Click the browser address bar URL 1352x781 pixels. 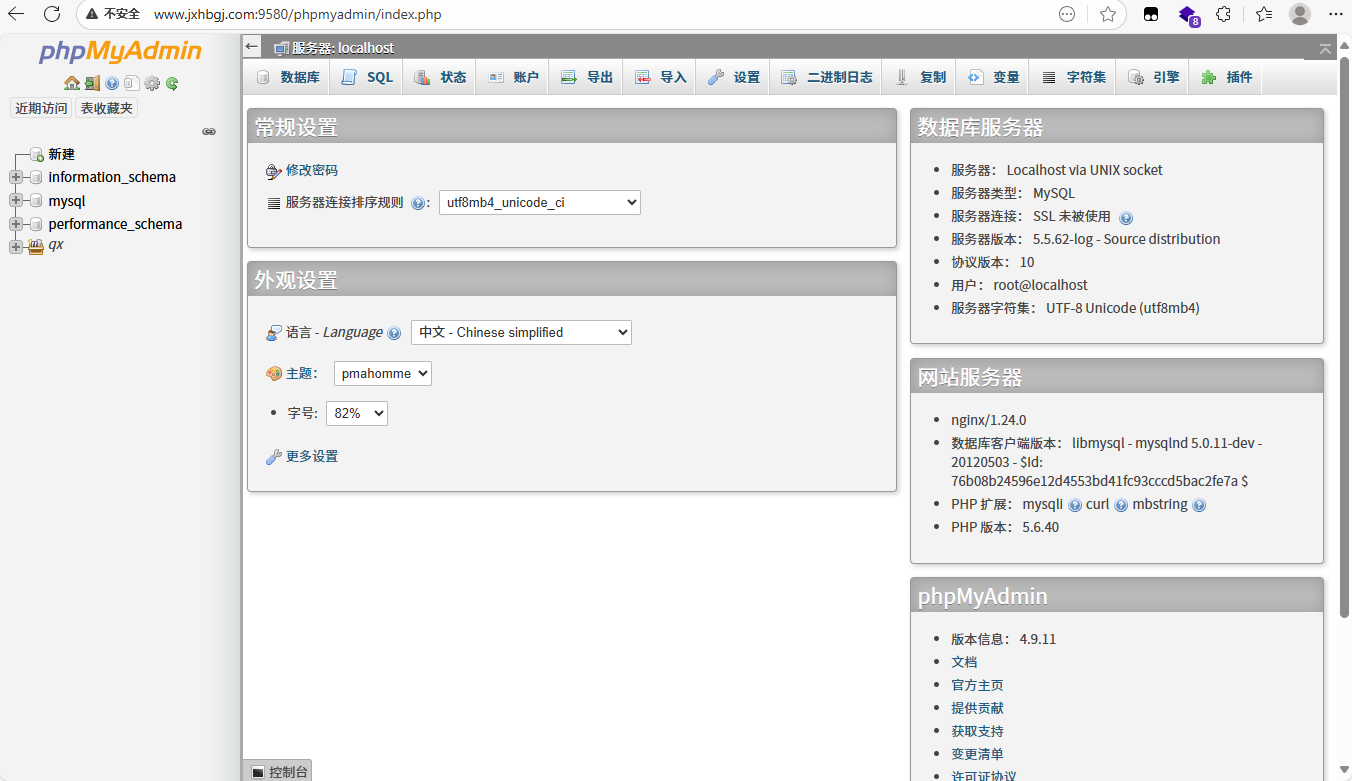point(297,15)
